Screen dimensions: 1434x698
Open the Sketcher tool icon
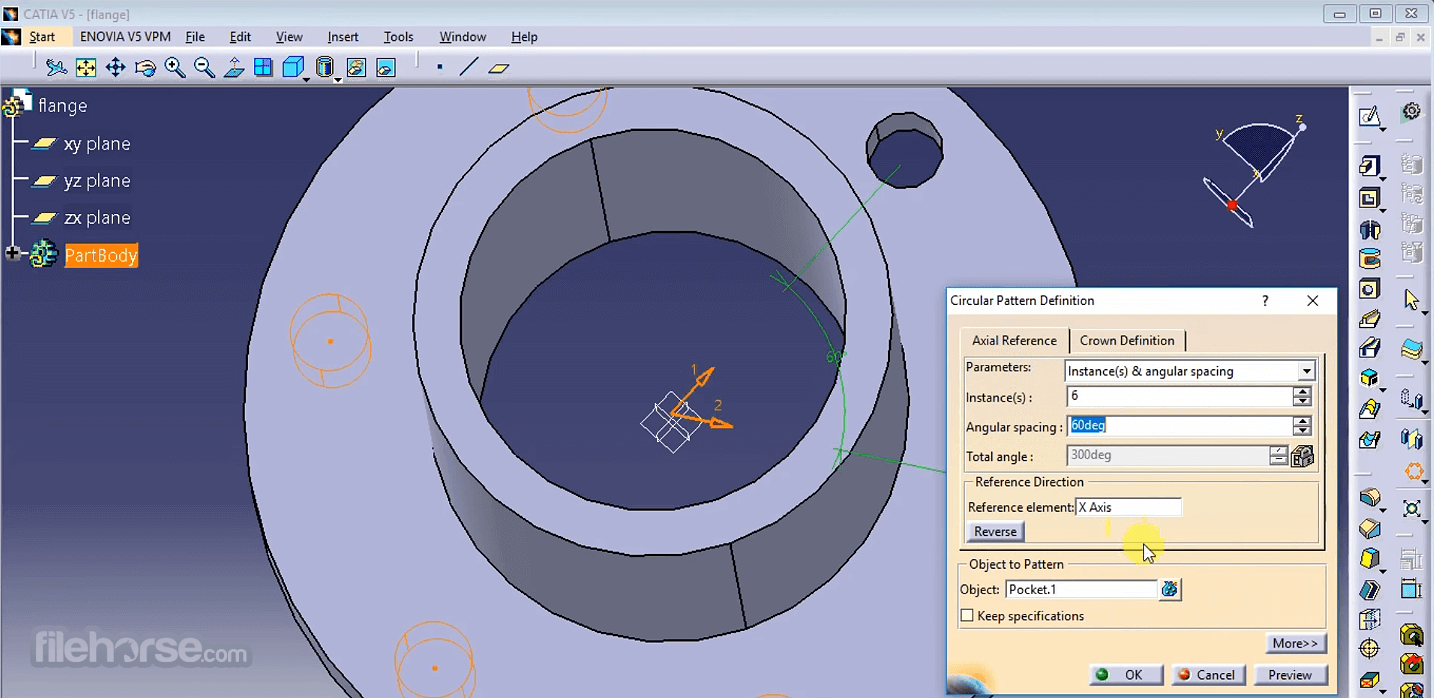pyautogui.click(x=1369, y=116)
